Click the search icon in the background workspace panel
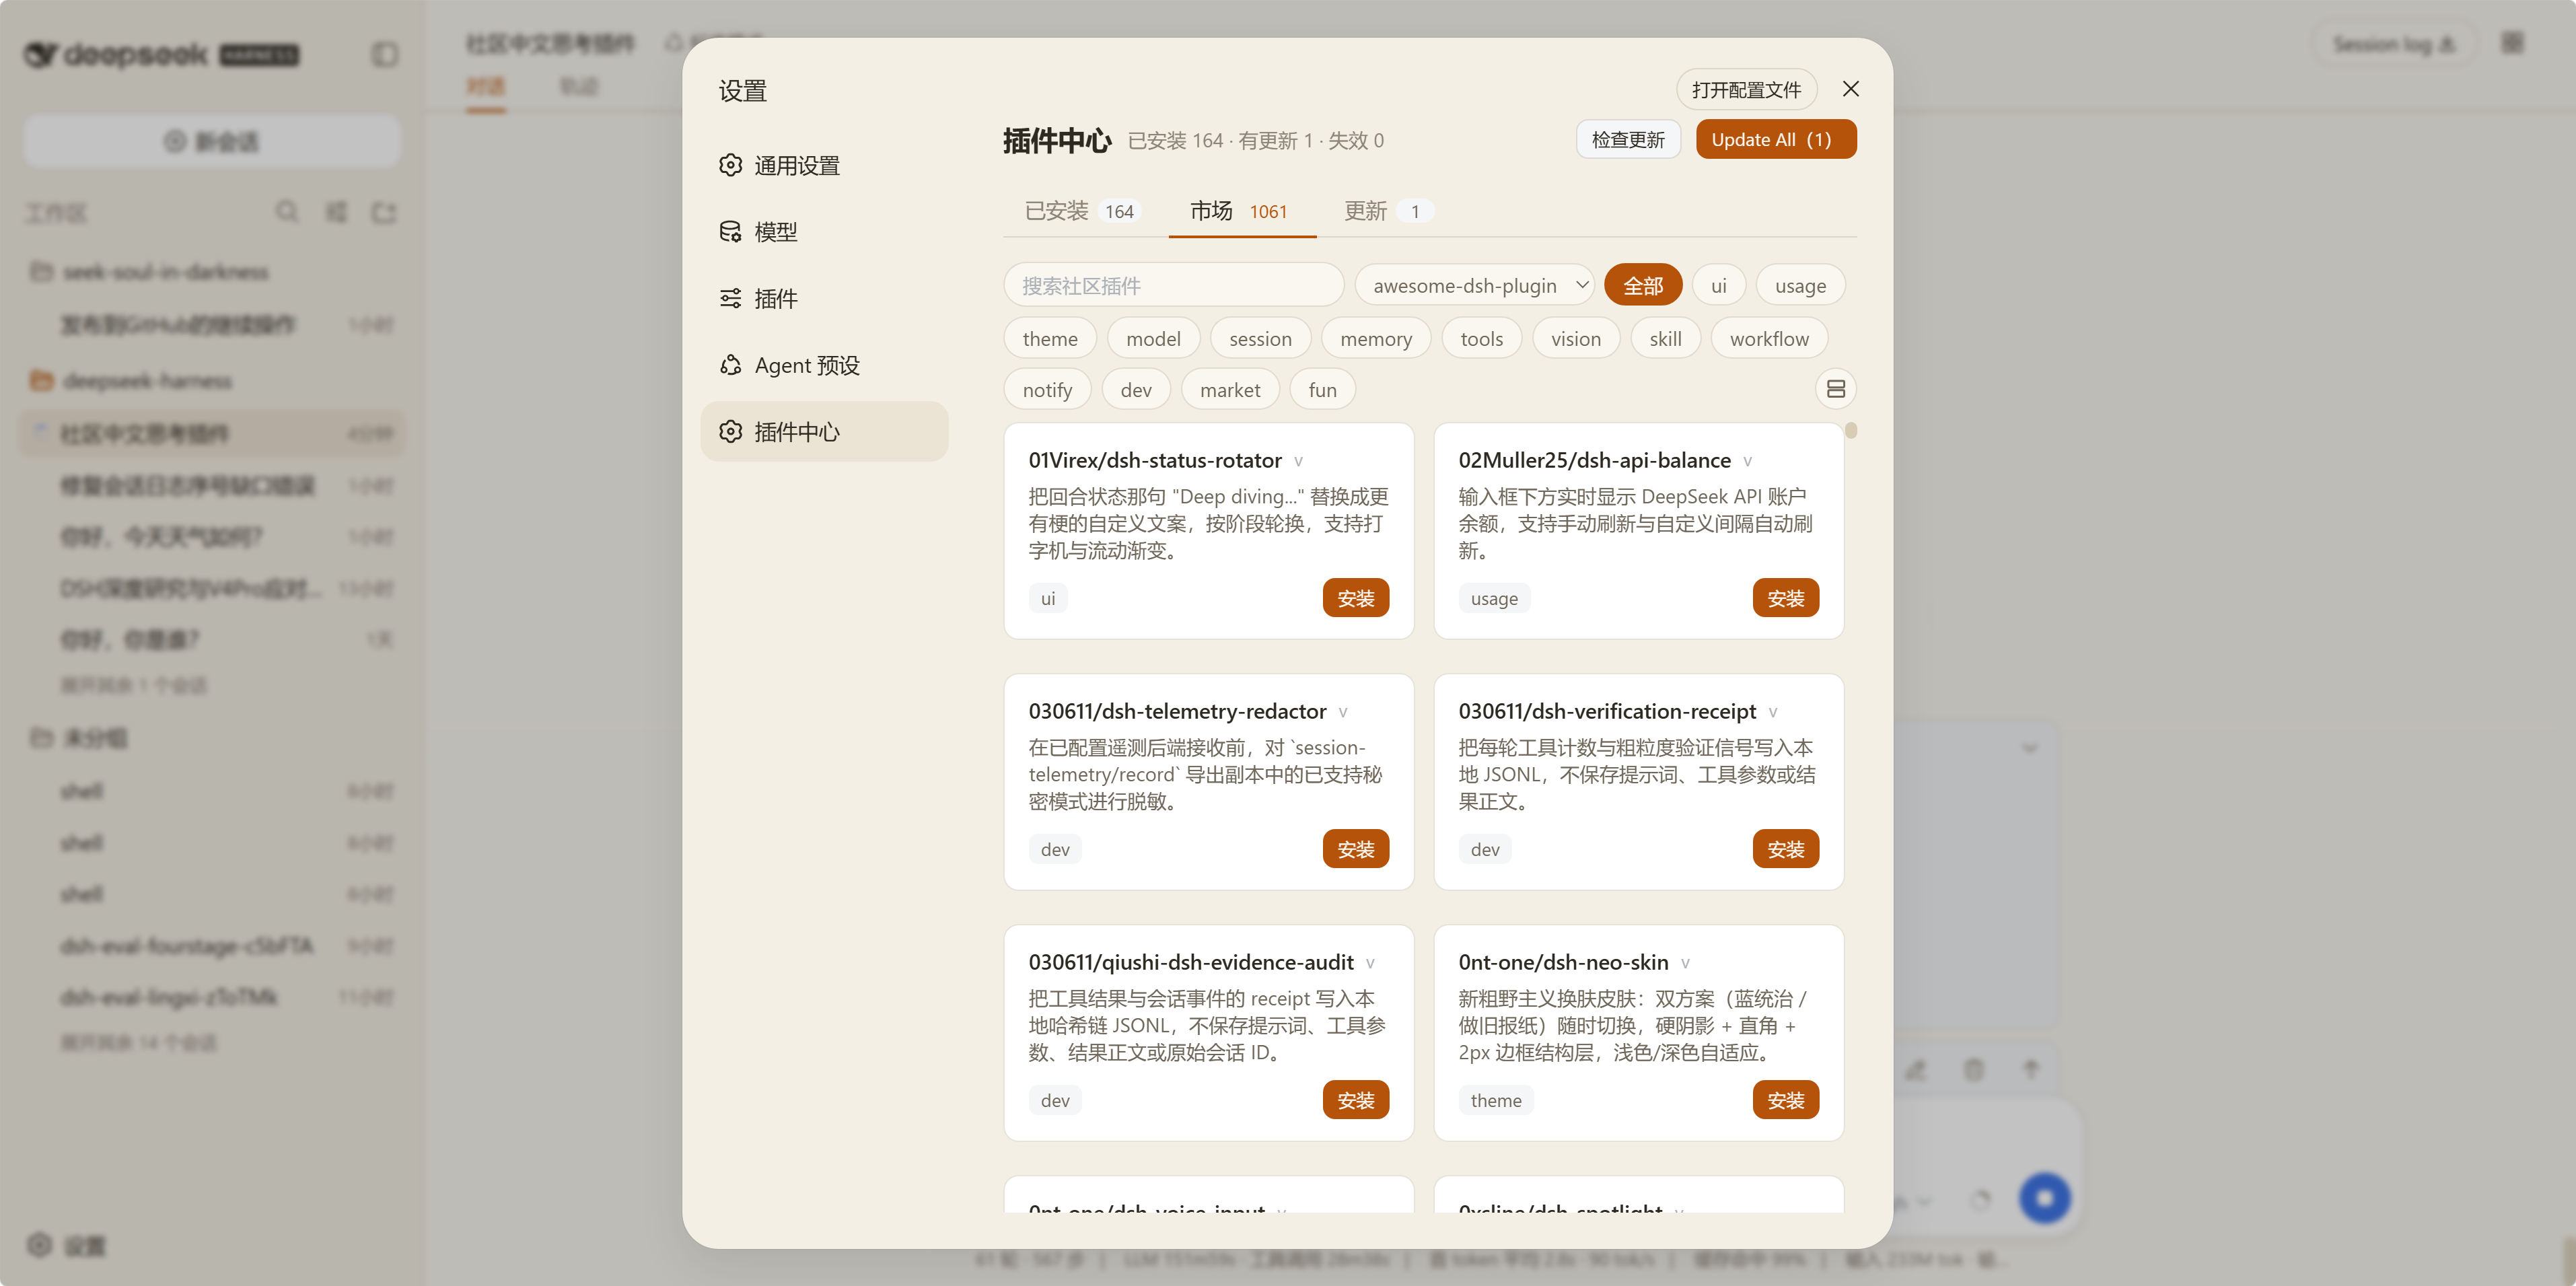The image size is (2576, 1286). pyautogui.click(x=287, y=212)
